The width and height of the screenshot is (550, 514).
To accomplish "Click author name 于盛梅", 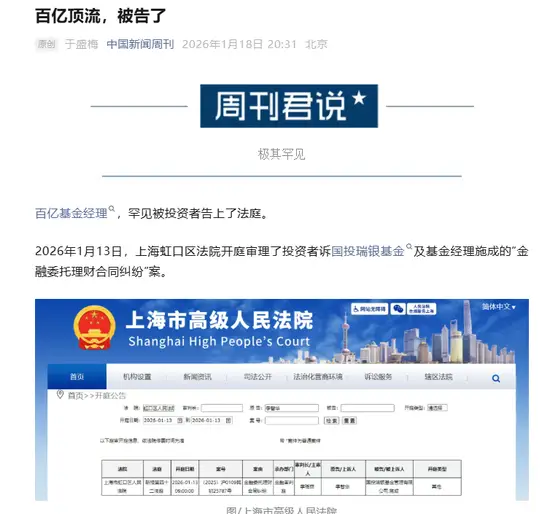I will pyautogui.click(x=81, y=44).
